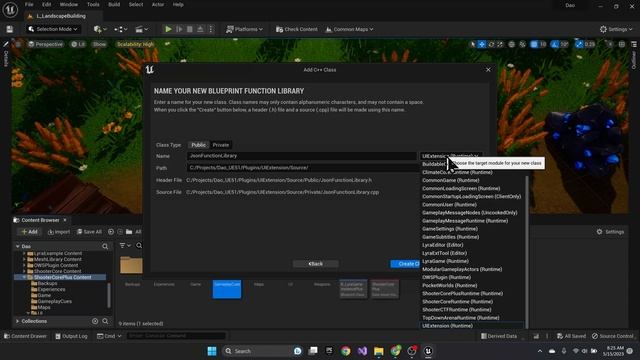Image resolution: width=640 pixels, height=360 pixels.
Task: Close the Add C++ Class dialog
Action: pyautogui.click(x=488, y=70)
